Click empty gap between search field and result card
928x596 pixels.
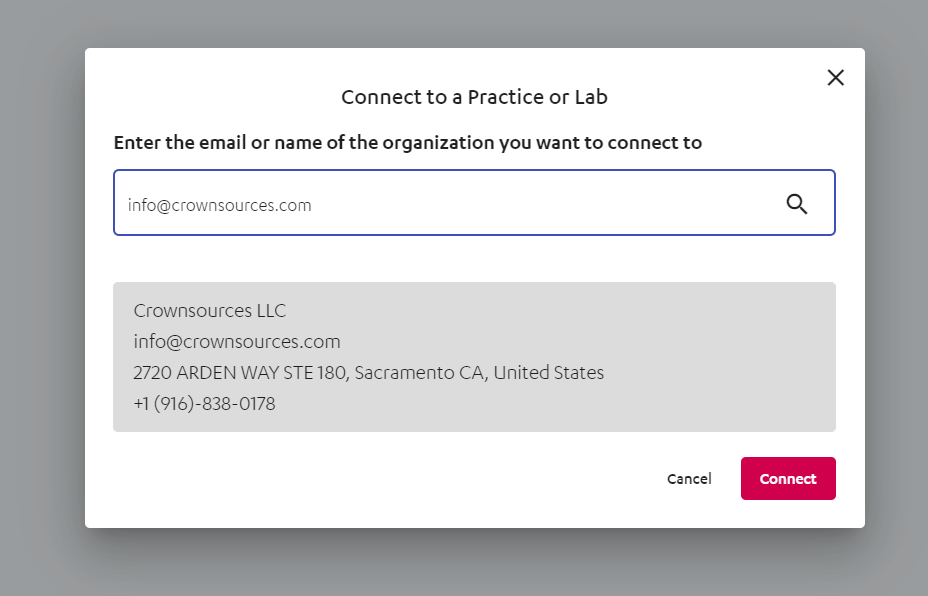point(474,259)
